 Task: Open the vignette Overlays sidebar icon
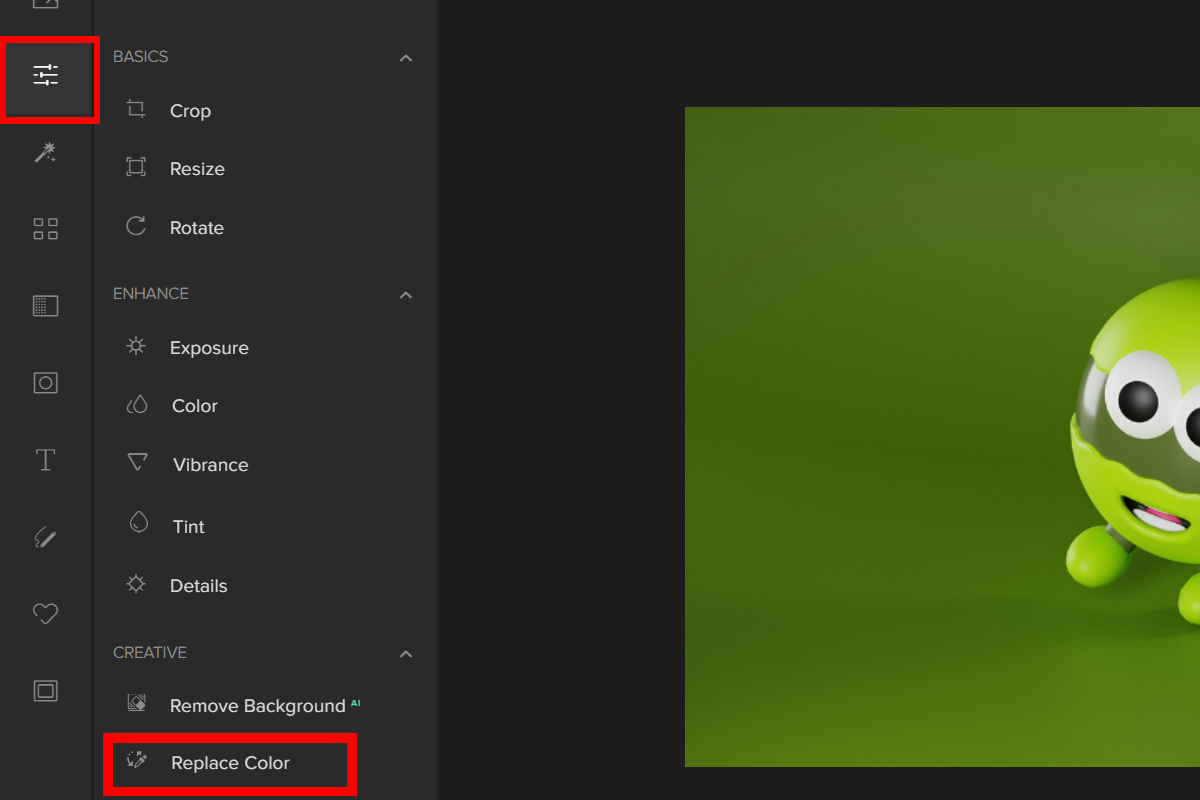(46, 383)
